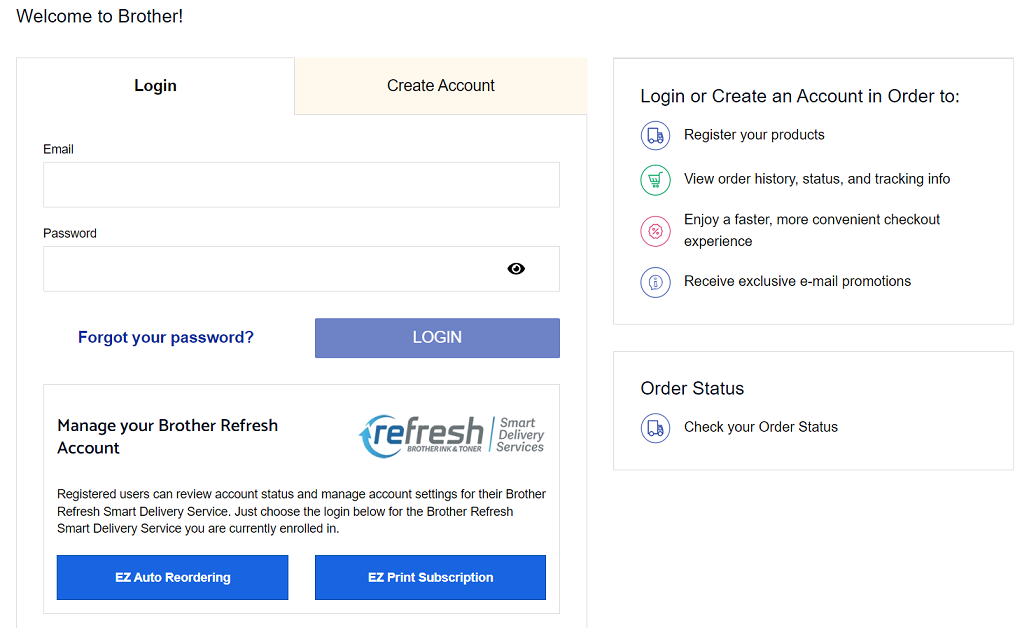Click Receive exclusive e-mail promotions text
The height and width of the screenshot is (628, 1022).
pos(797,282)
